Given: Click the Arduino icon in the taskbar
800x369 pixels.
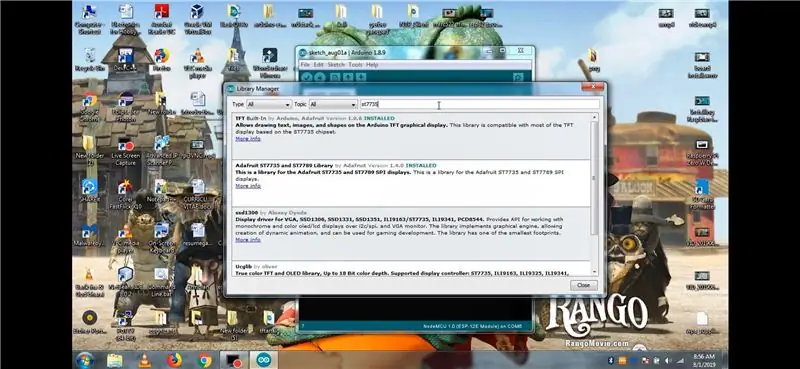Looking at the screenshot, I should pyautogui.click(x=264, y=360).
